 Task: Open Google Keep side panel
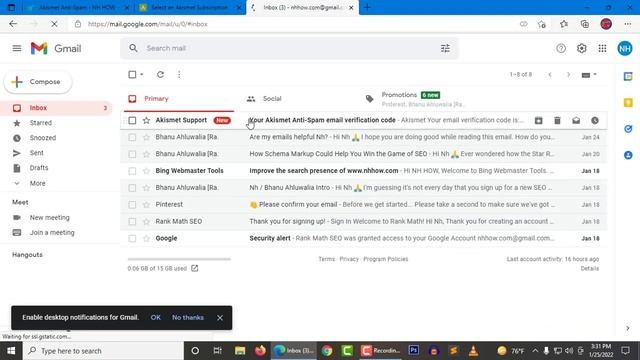click(x=628, y=102)
